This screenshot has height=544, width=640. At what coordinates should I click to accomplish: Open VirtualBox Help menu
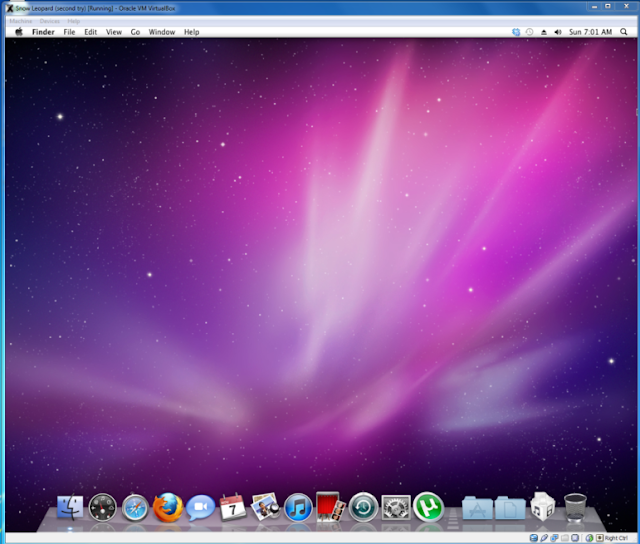(73, 21)
